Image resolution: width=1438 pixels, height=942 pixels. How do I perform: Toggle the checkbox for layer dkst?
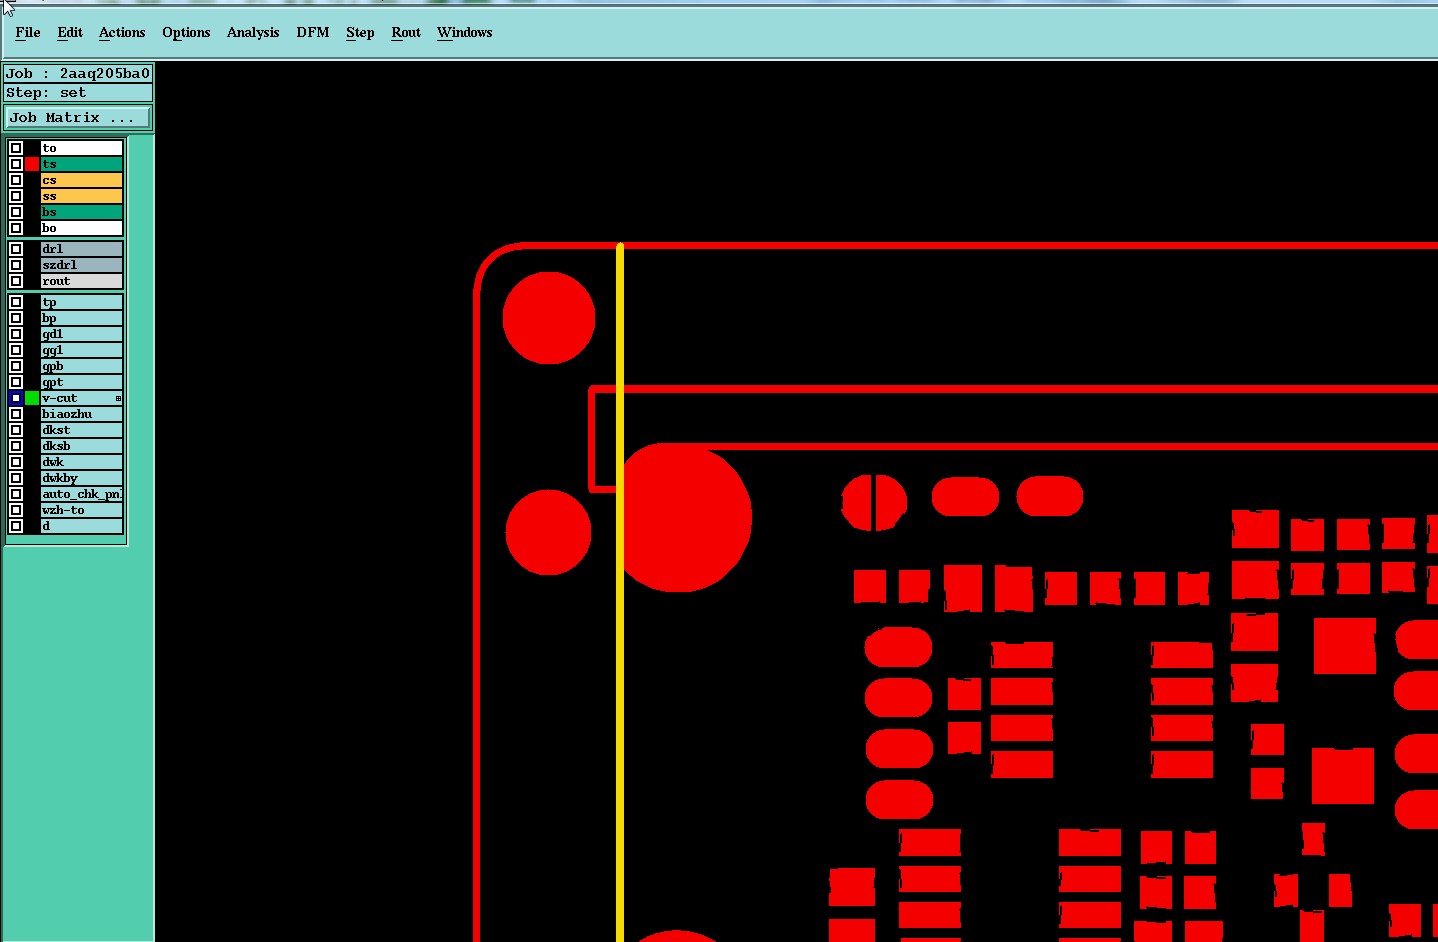[16, 430]
